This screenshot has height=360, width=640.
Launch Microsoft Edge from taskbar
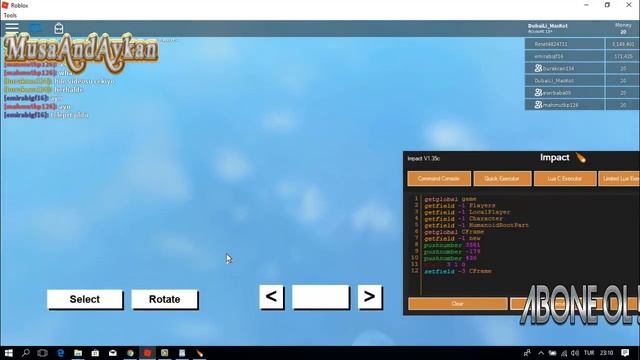[x=60, y=353]
